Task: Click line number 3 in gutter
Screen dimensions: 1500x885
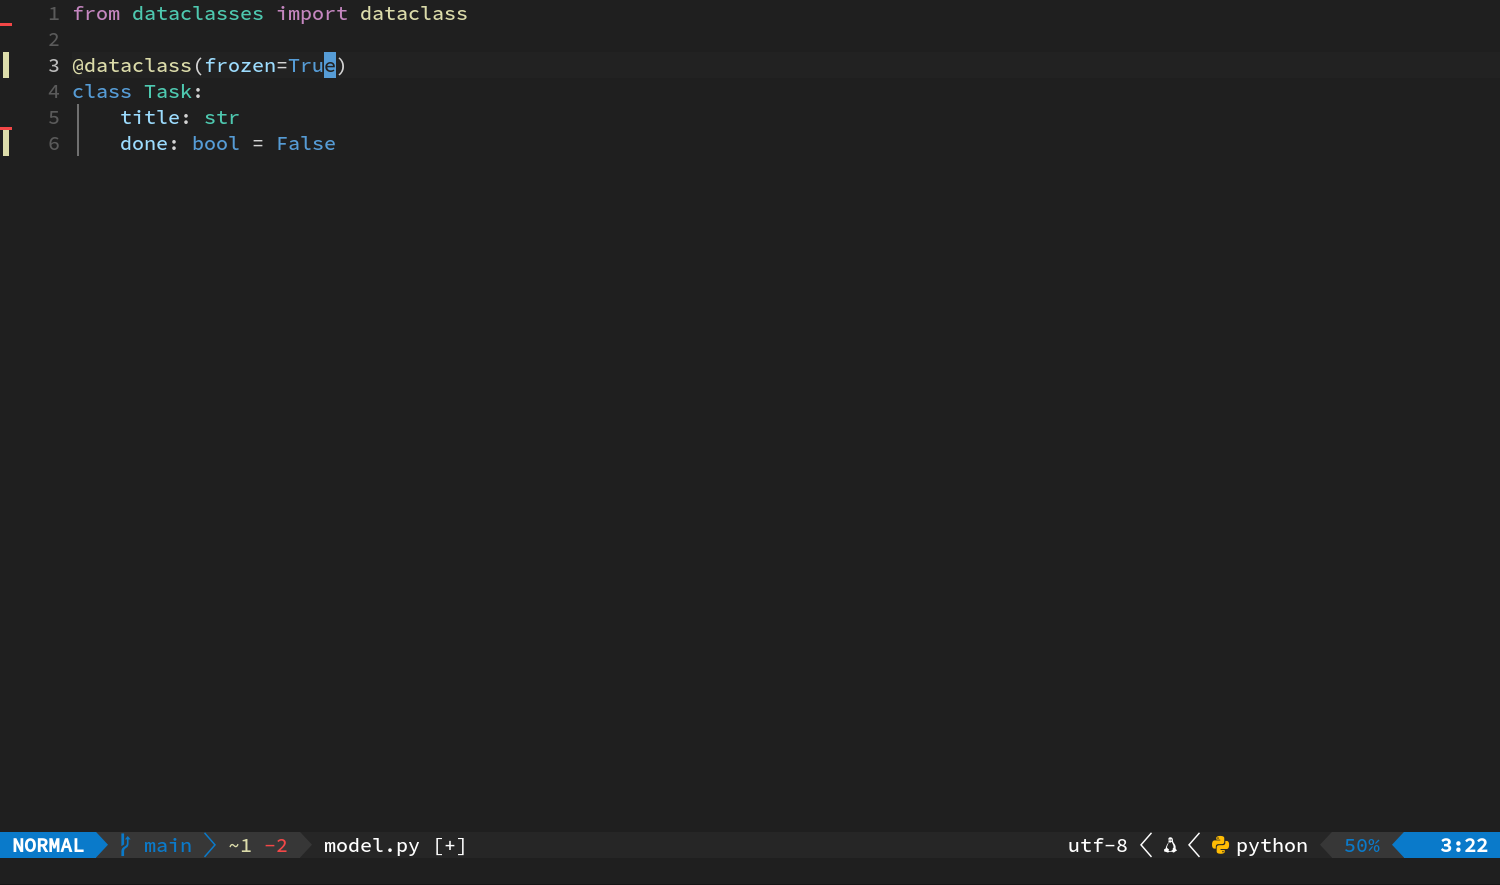Action: [54, 66]
